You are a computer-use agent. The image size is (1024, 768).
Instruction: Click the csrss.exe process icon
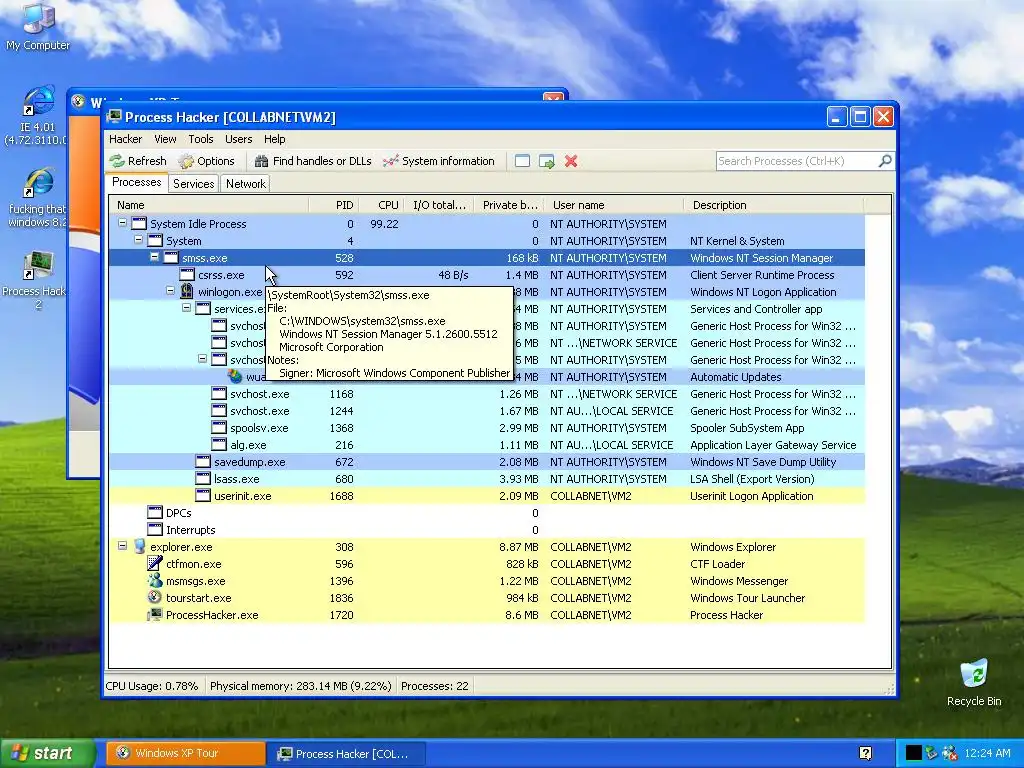pyautogui.click(x=187, y=275)
